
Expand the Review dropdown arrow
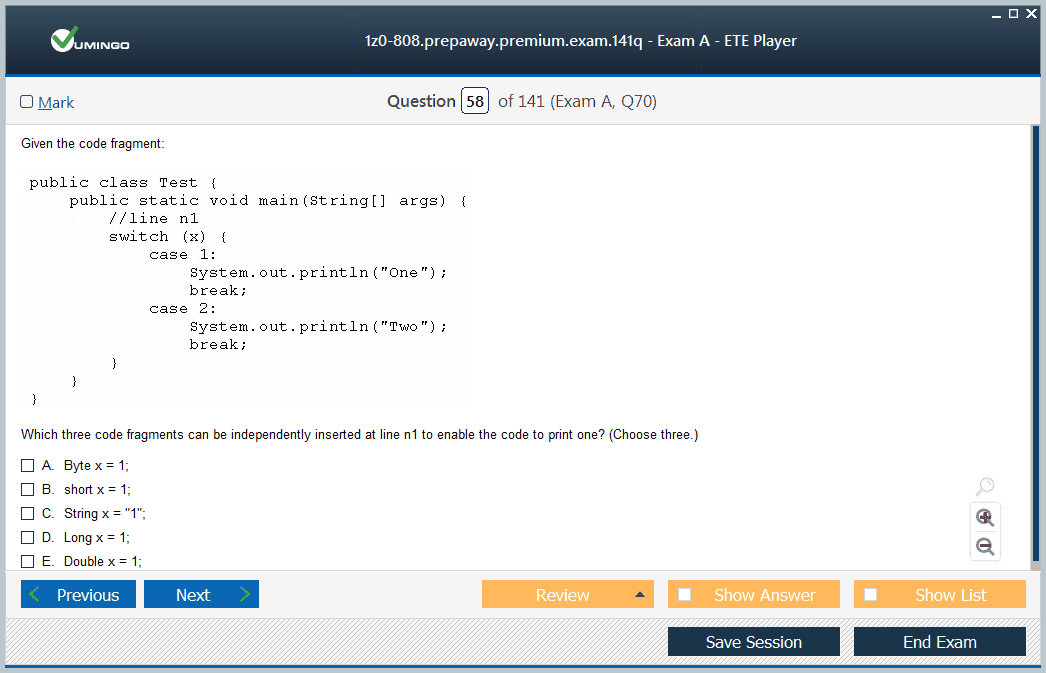coord(639,595)
